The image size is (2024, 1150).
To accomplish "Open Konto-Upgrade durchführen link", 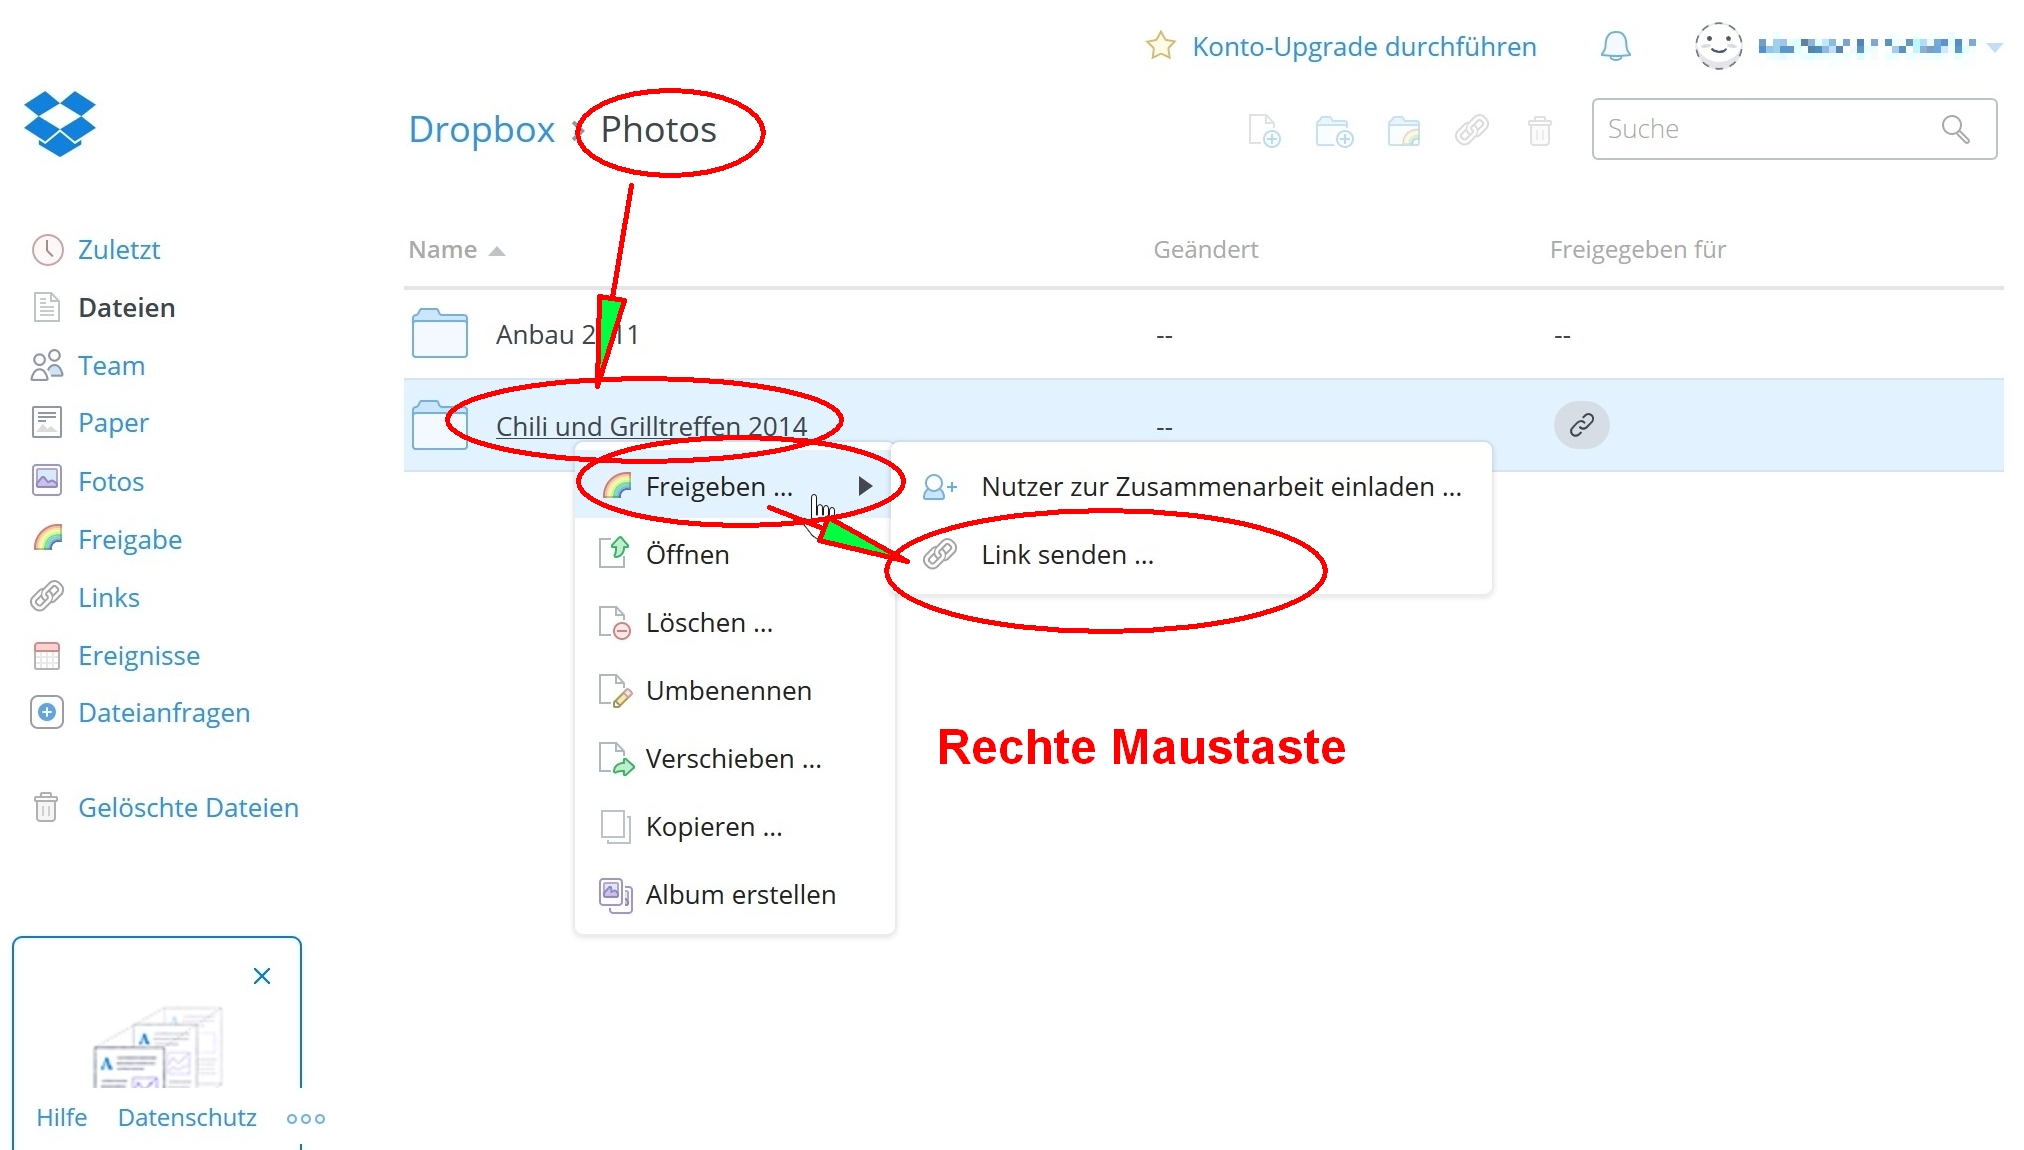I will pyautogui.click(x=1363, y=47).
